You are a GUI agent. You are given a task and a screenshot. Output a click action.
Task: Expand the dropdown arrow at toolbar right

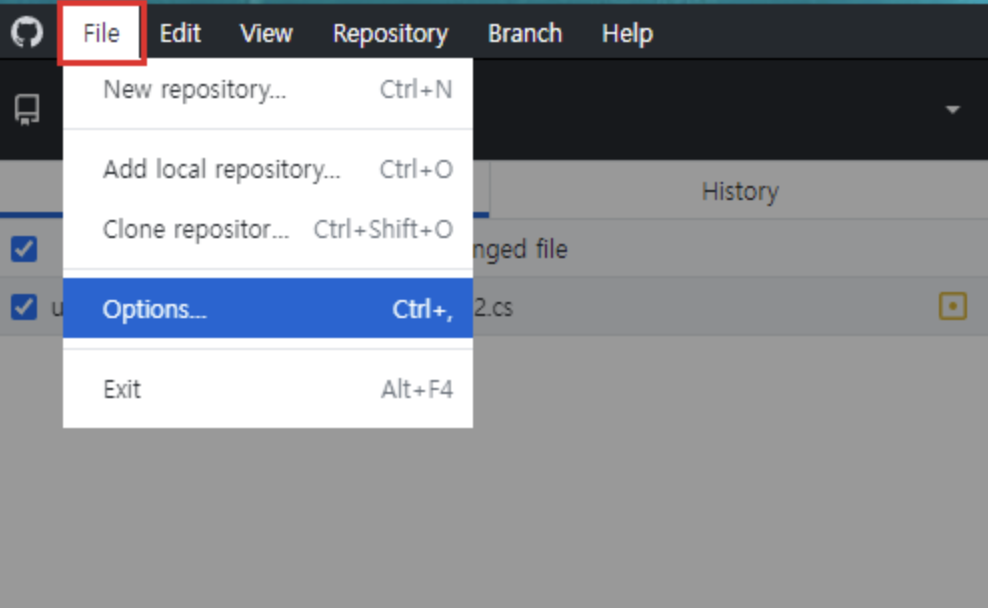pyautogui.click(x=952, y=110)
